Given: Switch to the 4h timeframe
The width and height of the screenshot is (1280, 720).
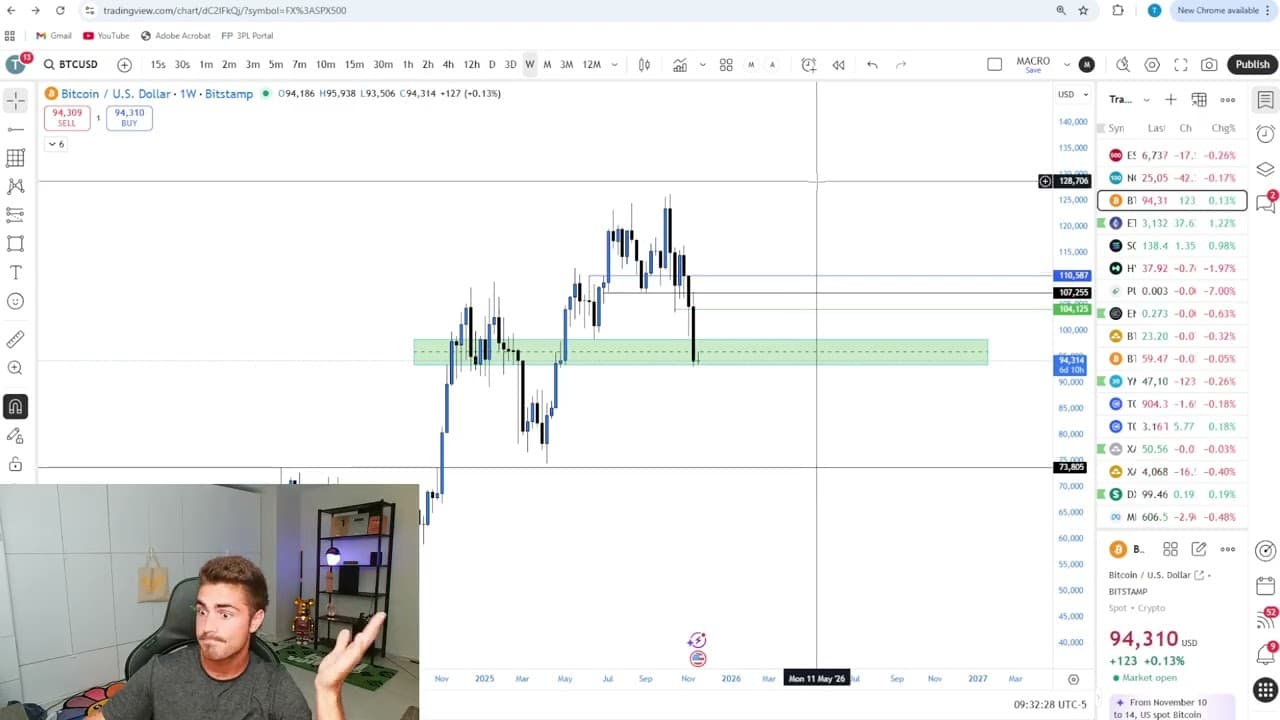Looking at the screenshot, I should coord(448,65).
